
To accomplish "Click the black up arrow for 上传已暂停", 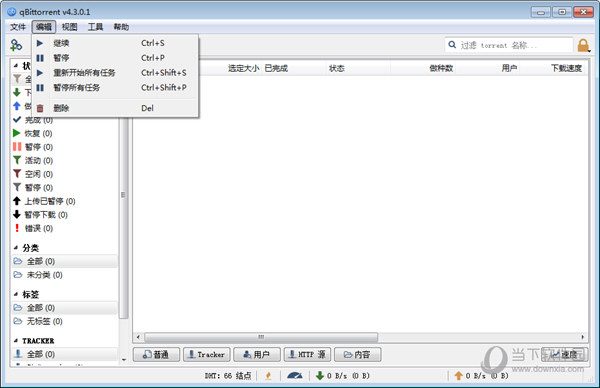I will coord(17,201).
